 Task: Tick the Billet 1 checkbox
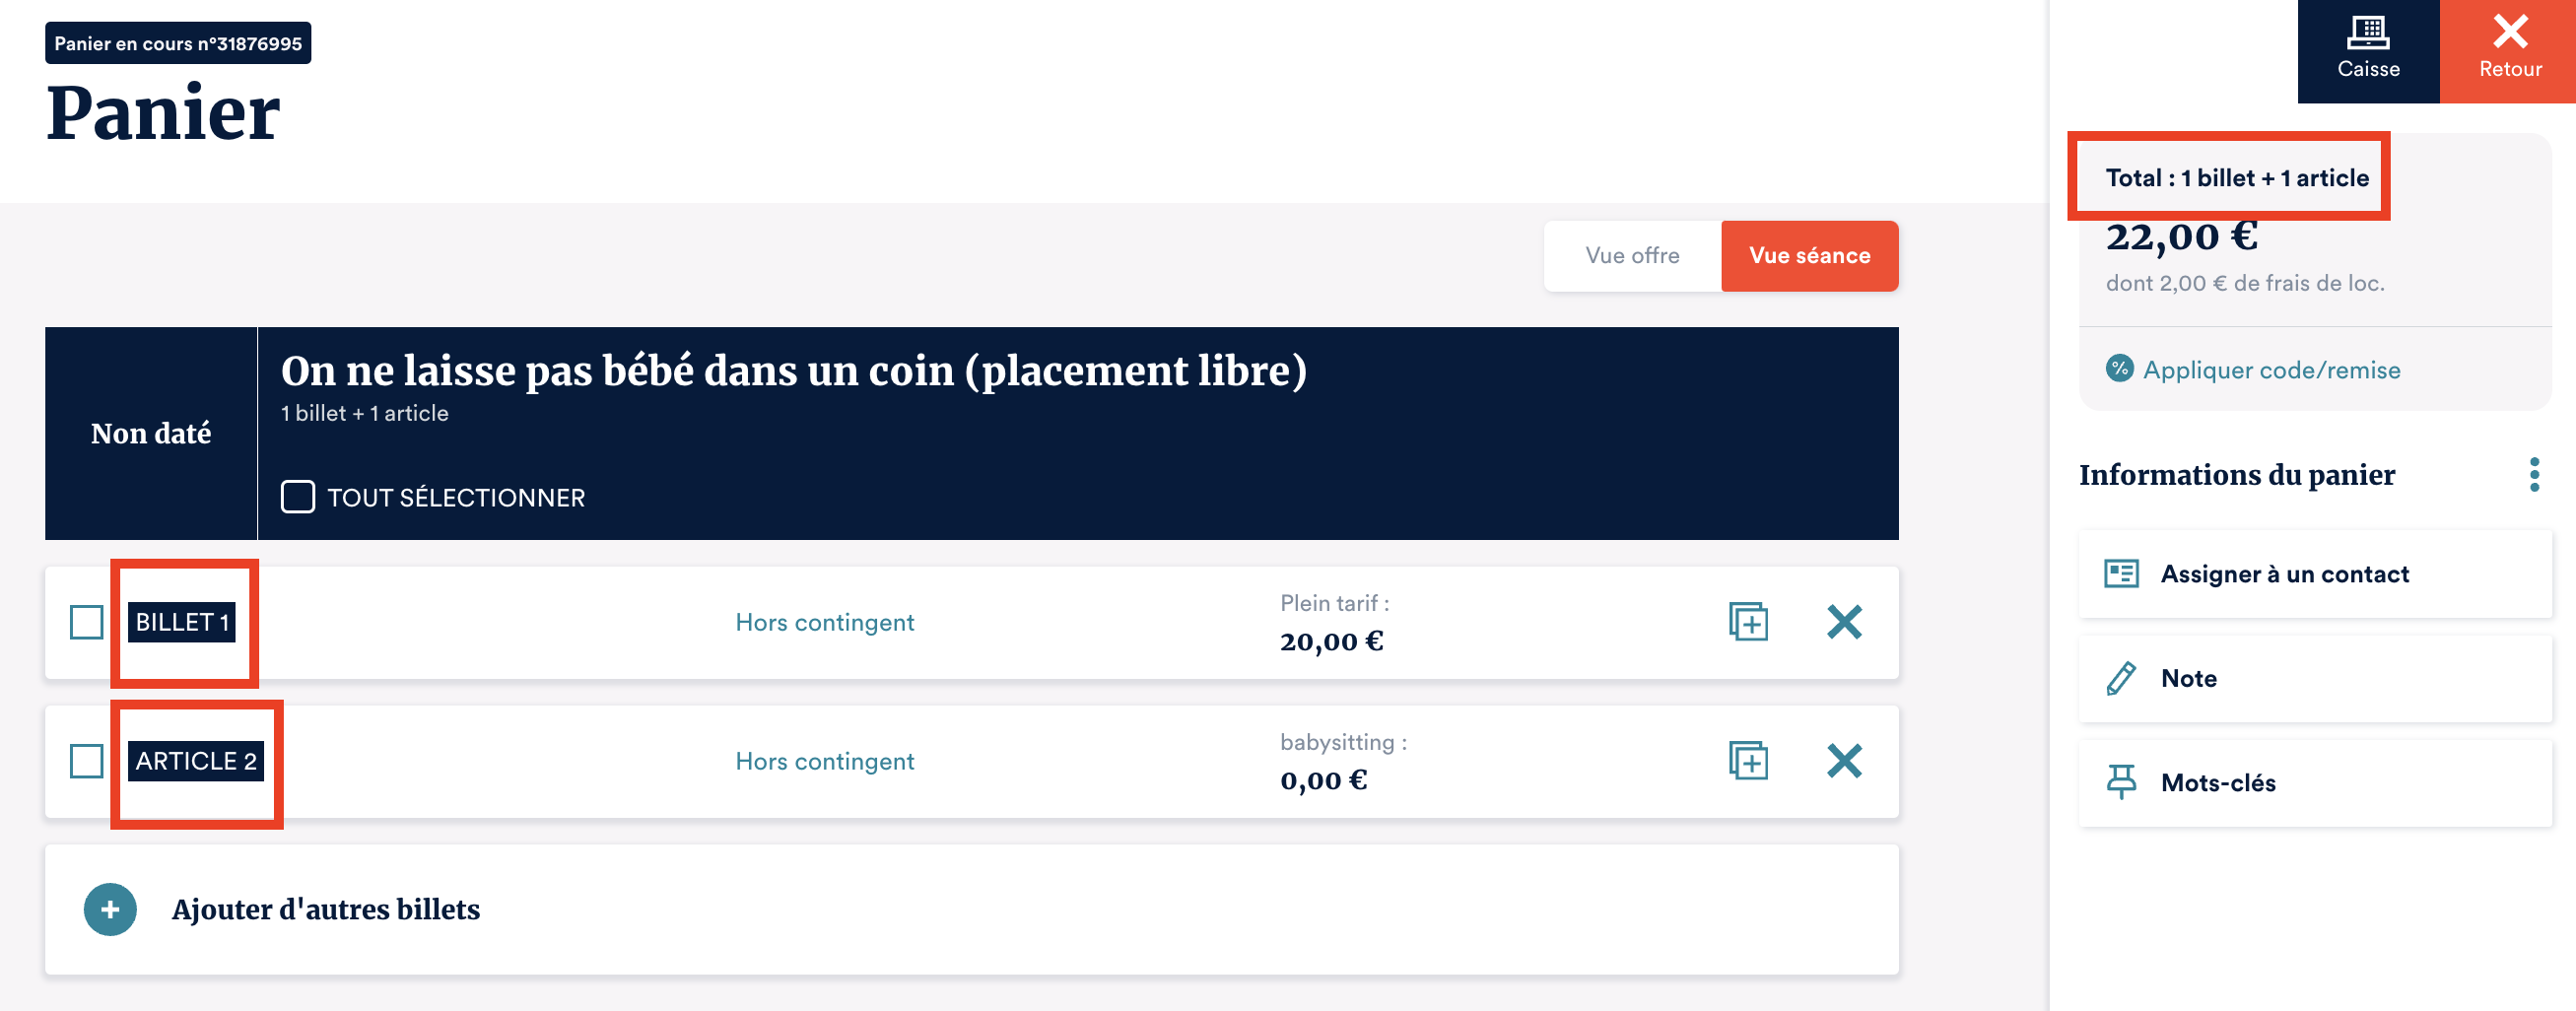(87, 622)
